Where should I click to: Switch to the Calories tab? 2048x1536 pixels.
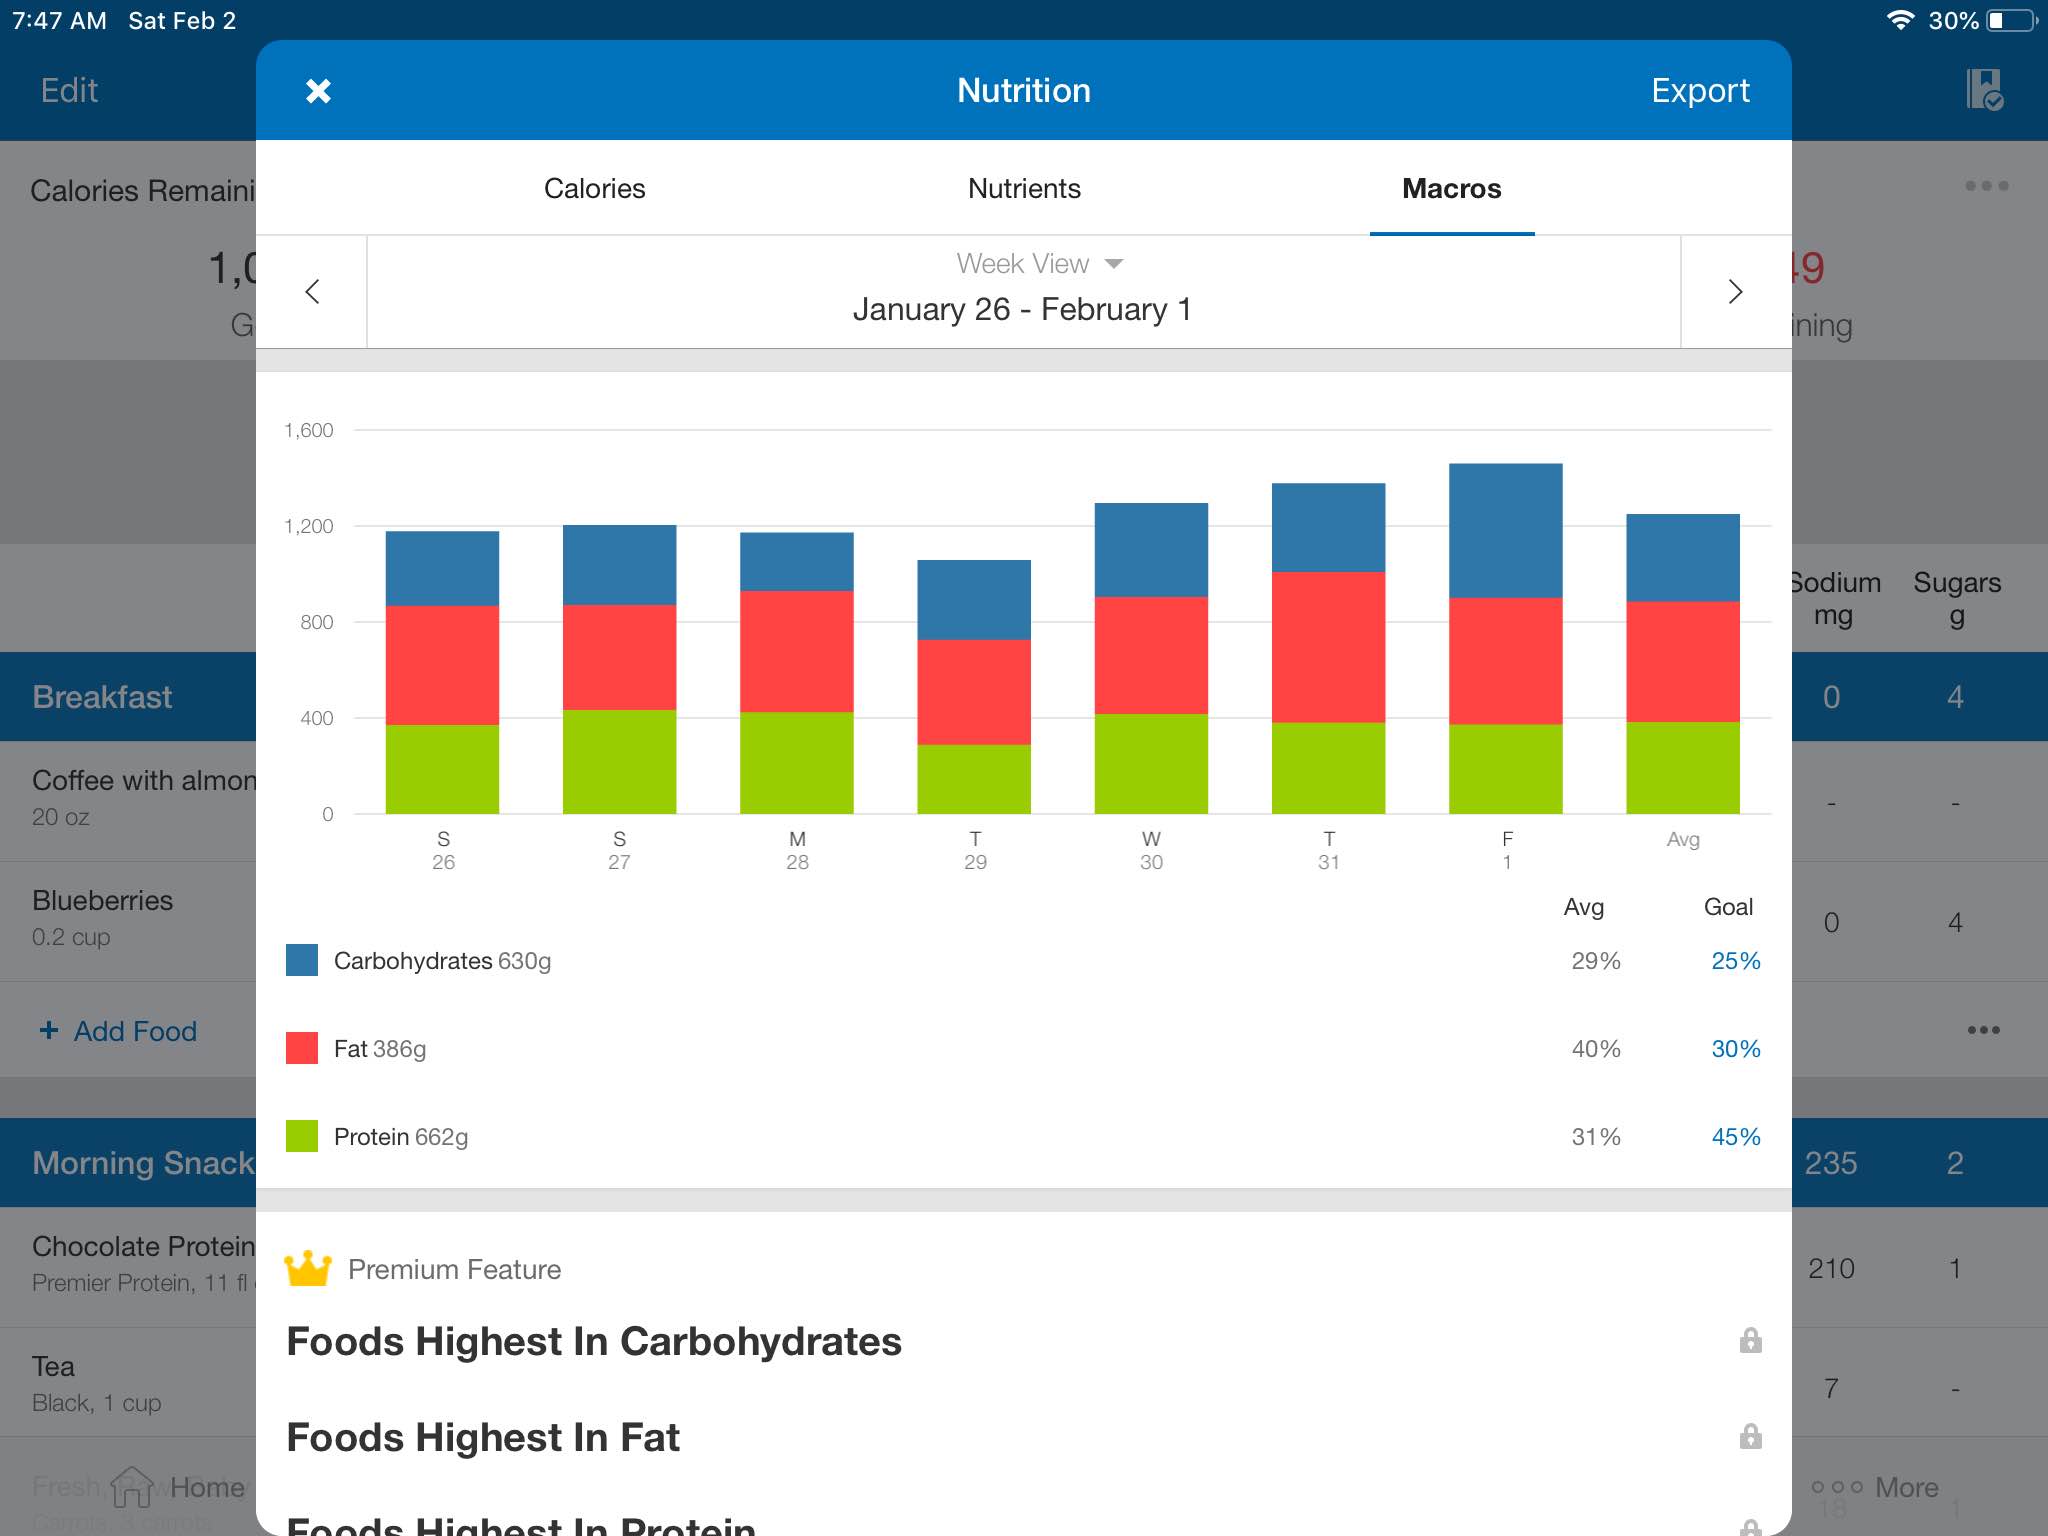coord(594,188)
